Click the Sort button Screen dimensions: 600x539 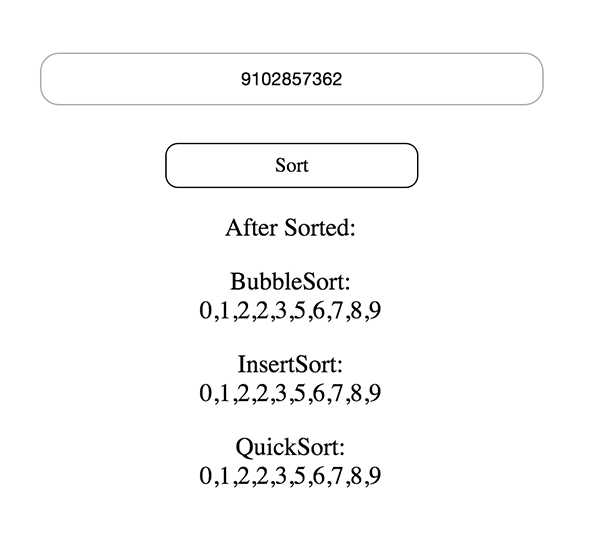click(292, 165)
